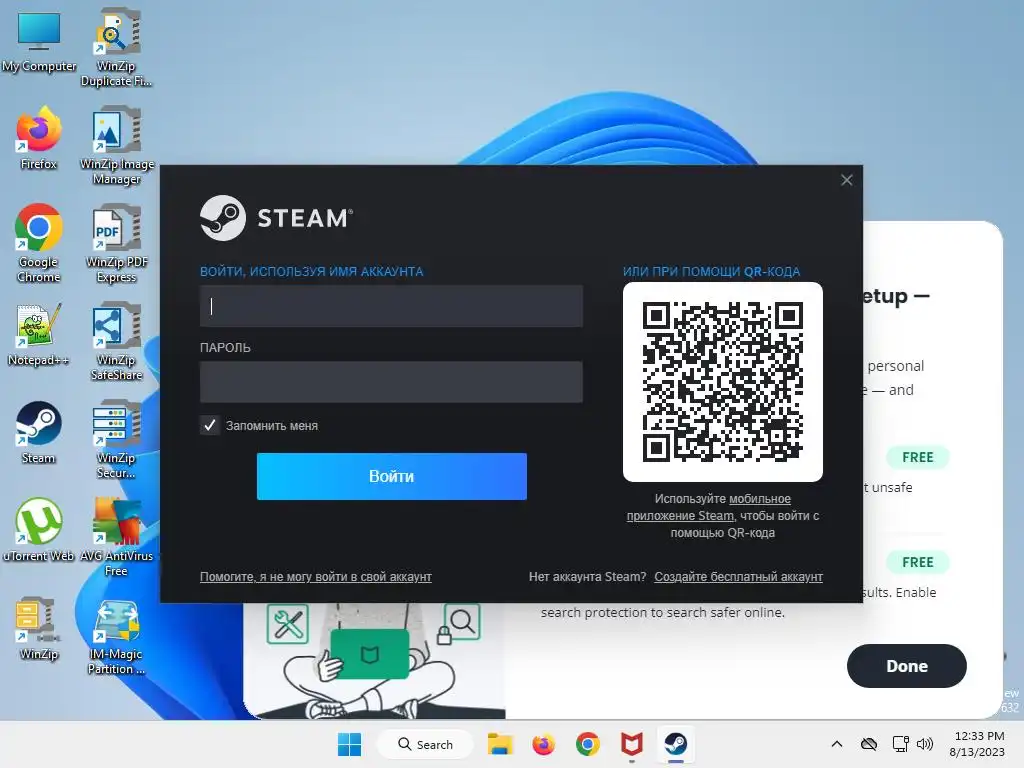
Task: Select WinZip Image Manager desktop icon
Action: click(x=116, y=145)
